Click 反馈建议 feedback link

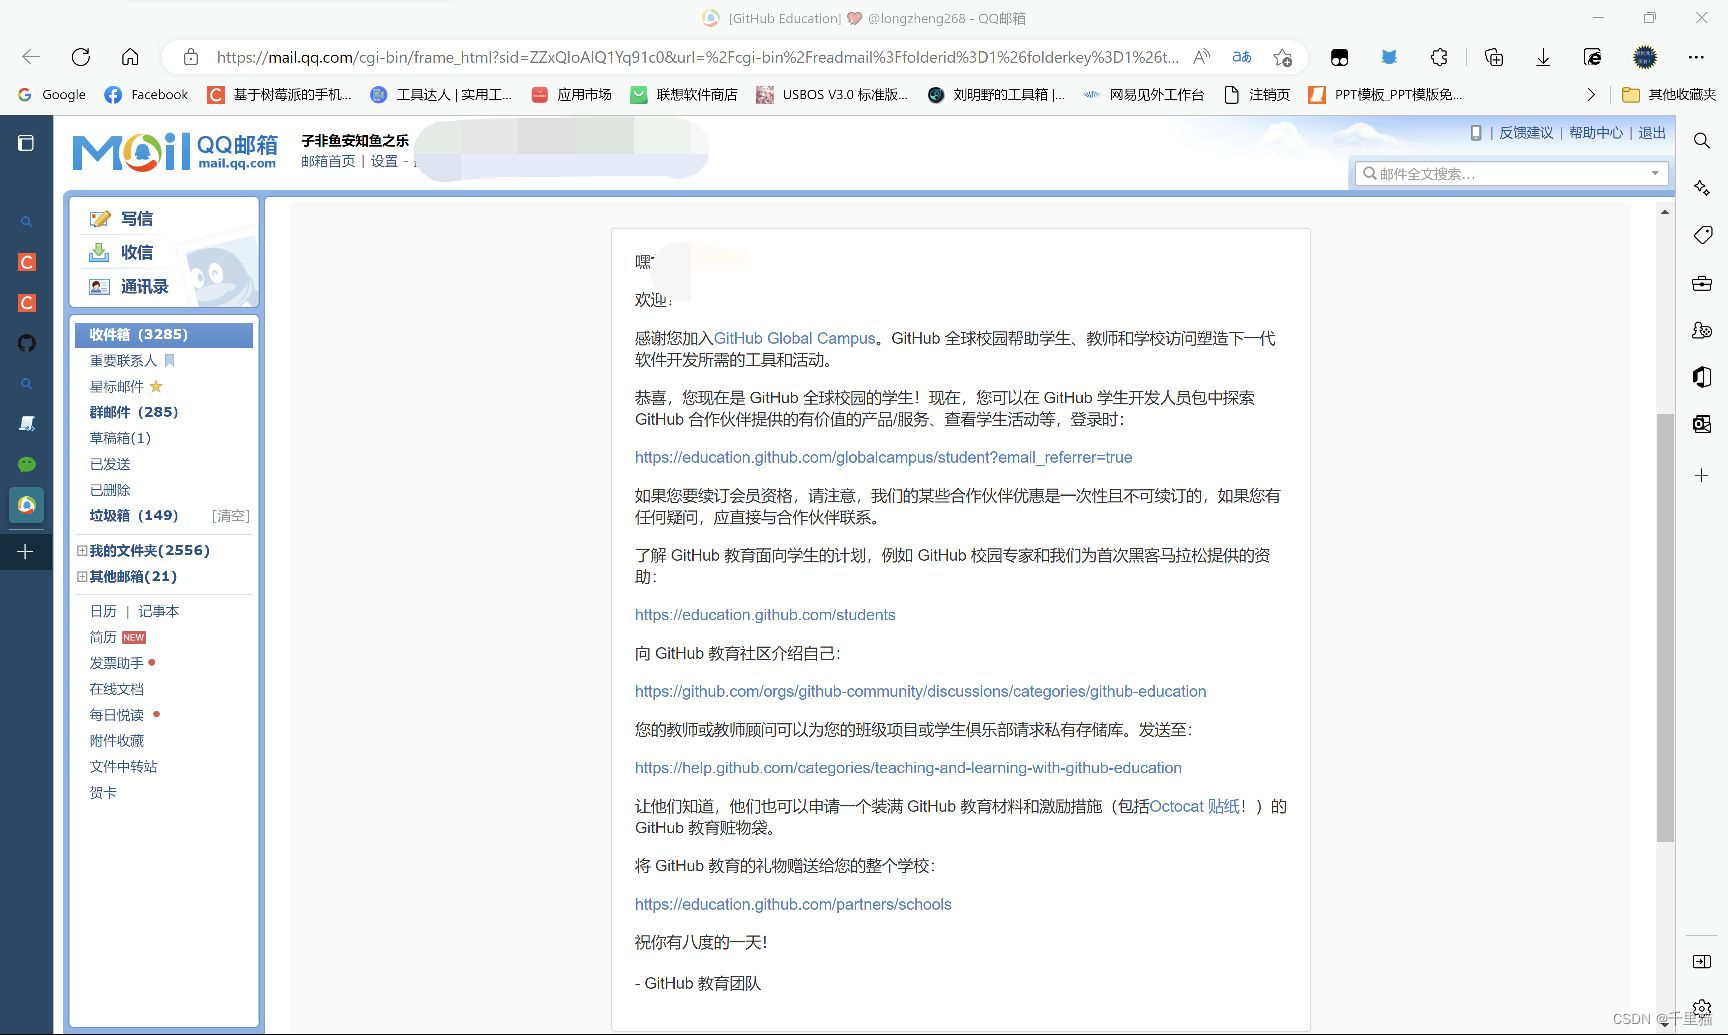(1526, 132)
